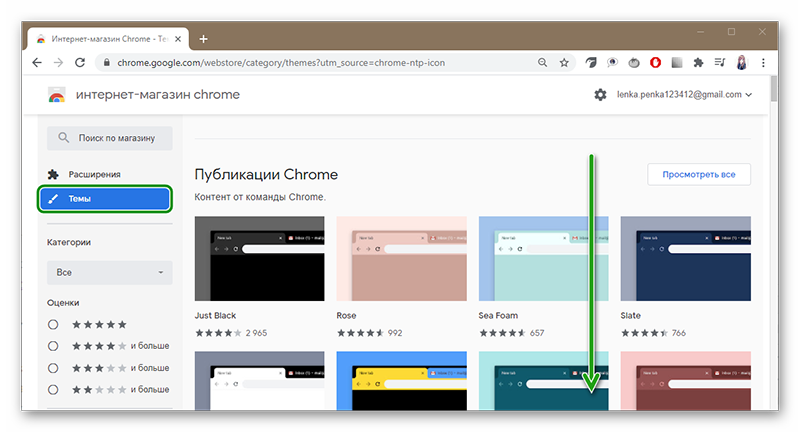
Task: Maximize the Chrome window
Action: pyautogui.click(x=731, y=32)
